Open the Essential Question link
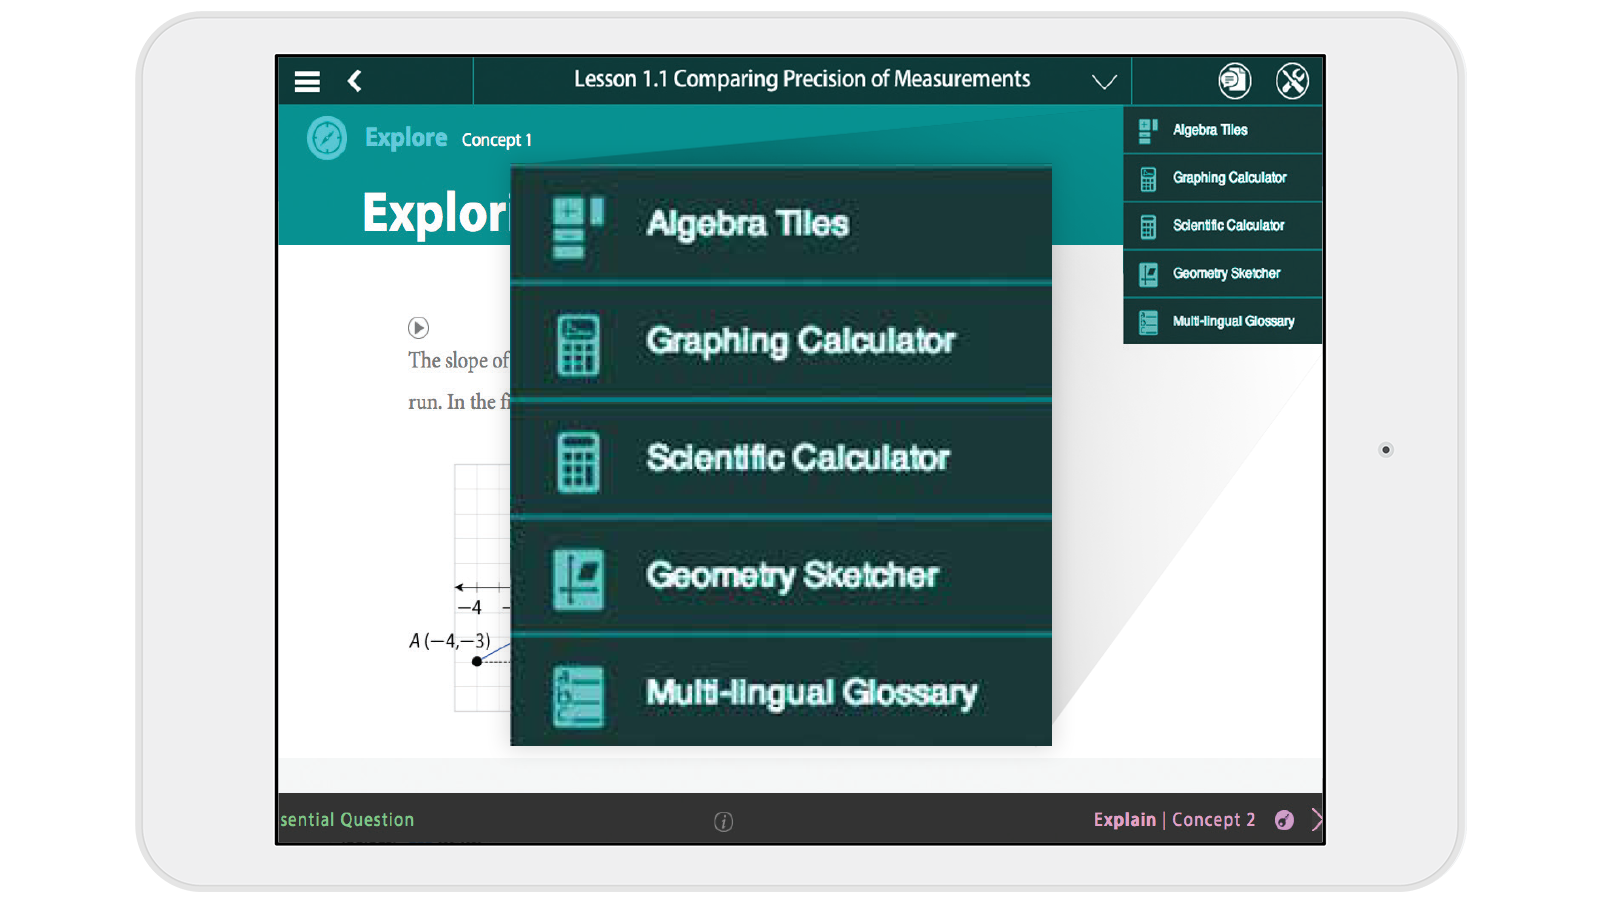Screen dimensions: 1600x900 [346, 819]
